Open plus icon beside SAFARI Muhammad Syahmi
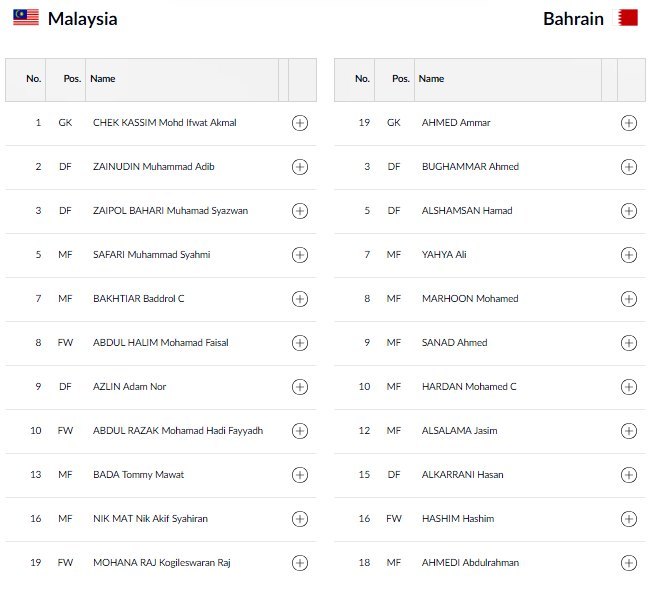Image resolution: width=669 pixels, height=591 pixels. click(x=299, y=255)
